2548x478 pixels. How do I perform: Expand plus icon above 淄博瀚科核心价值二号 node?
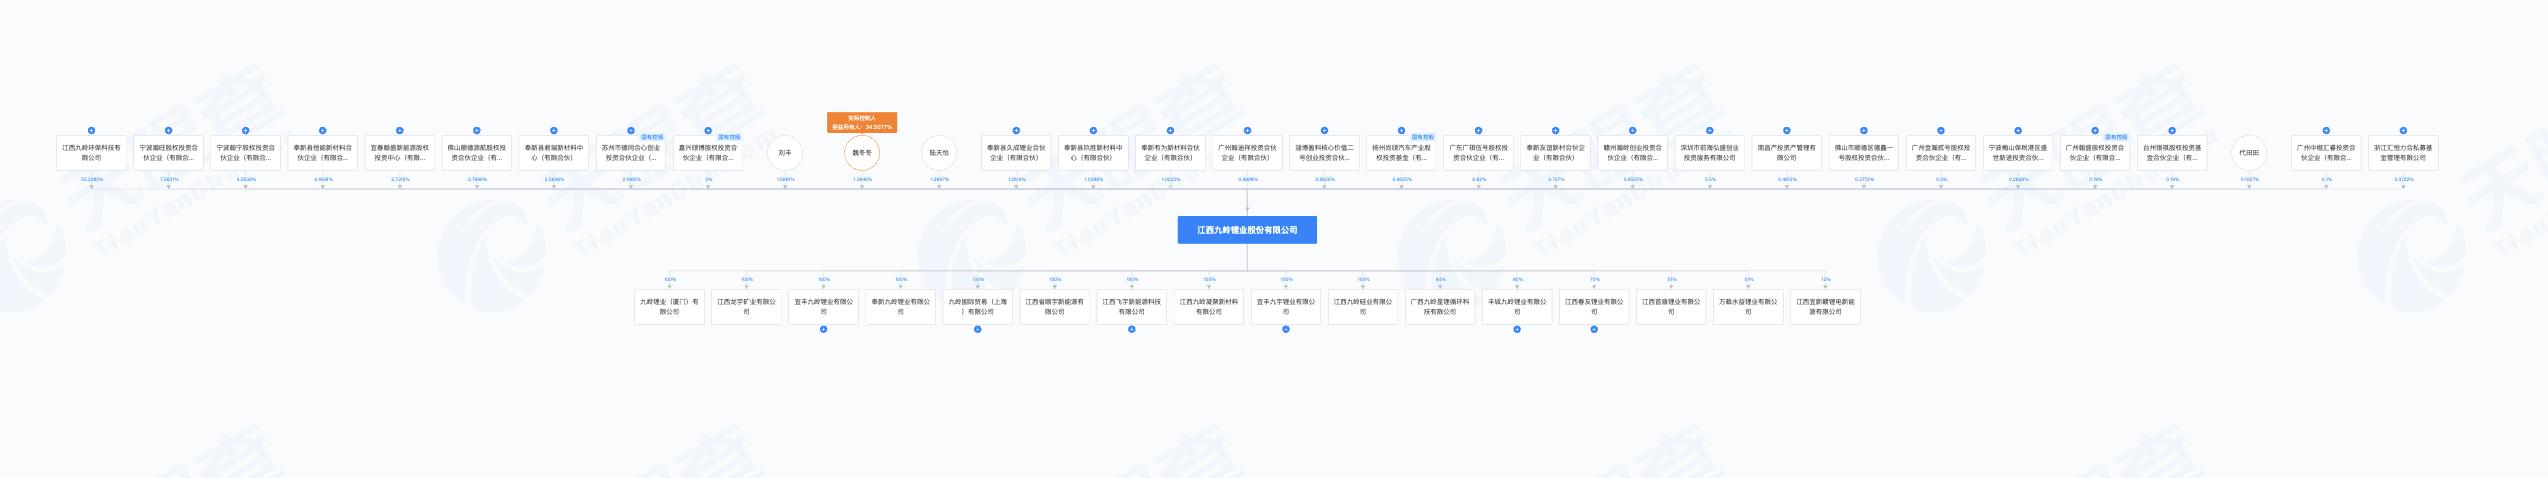[1324, 130]
